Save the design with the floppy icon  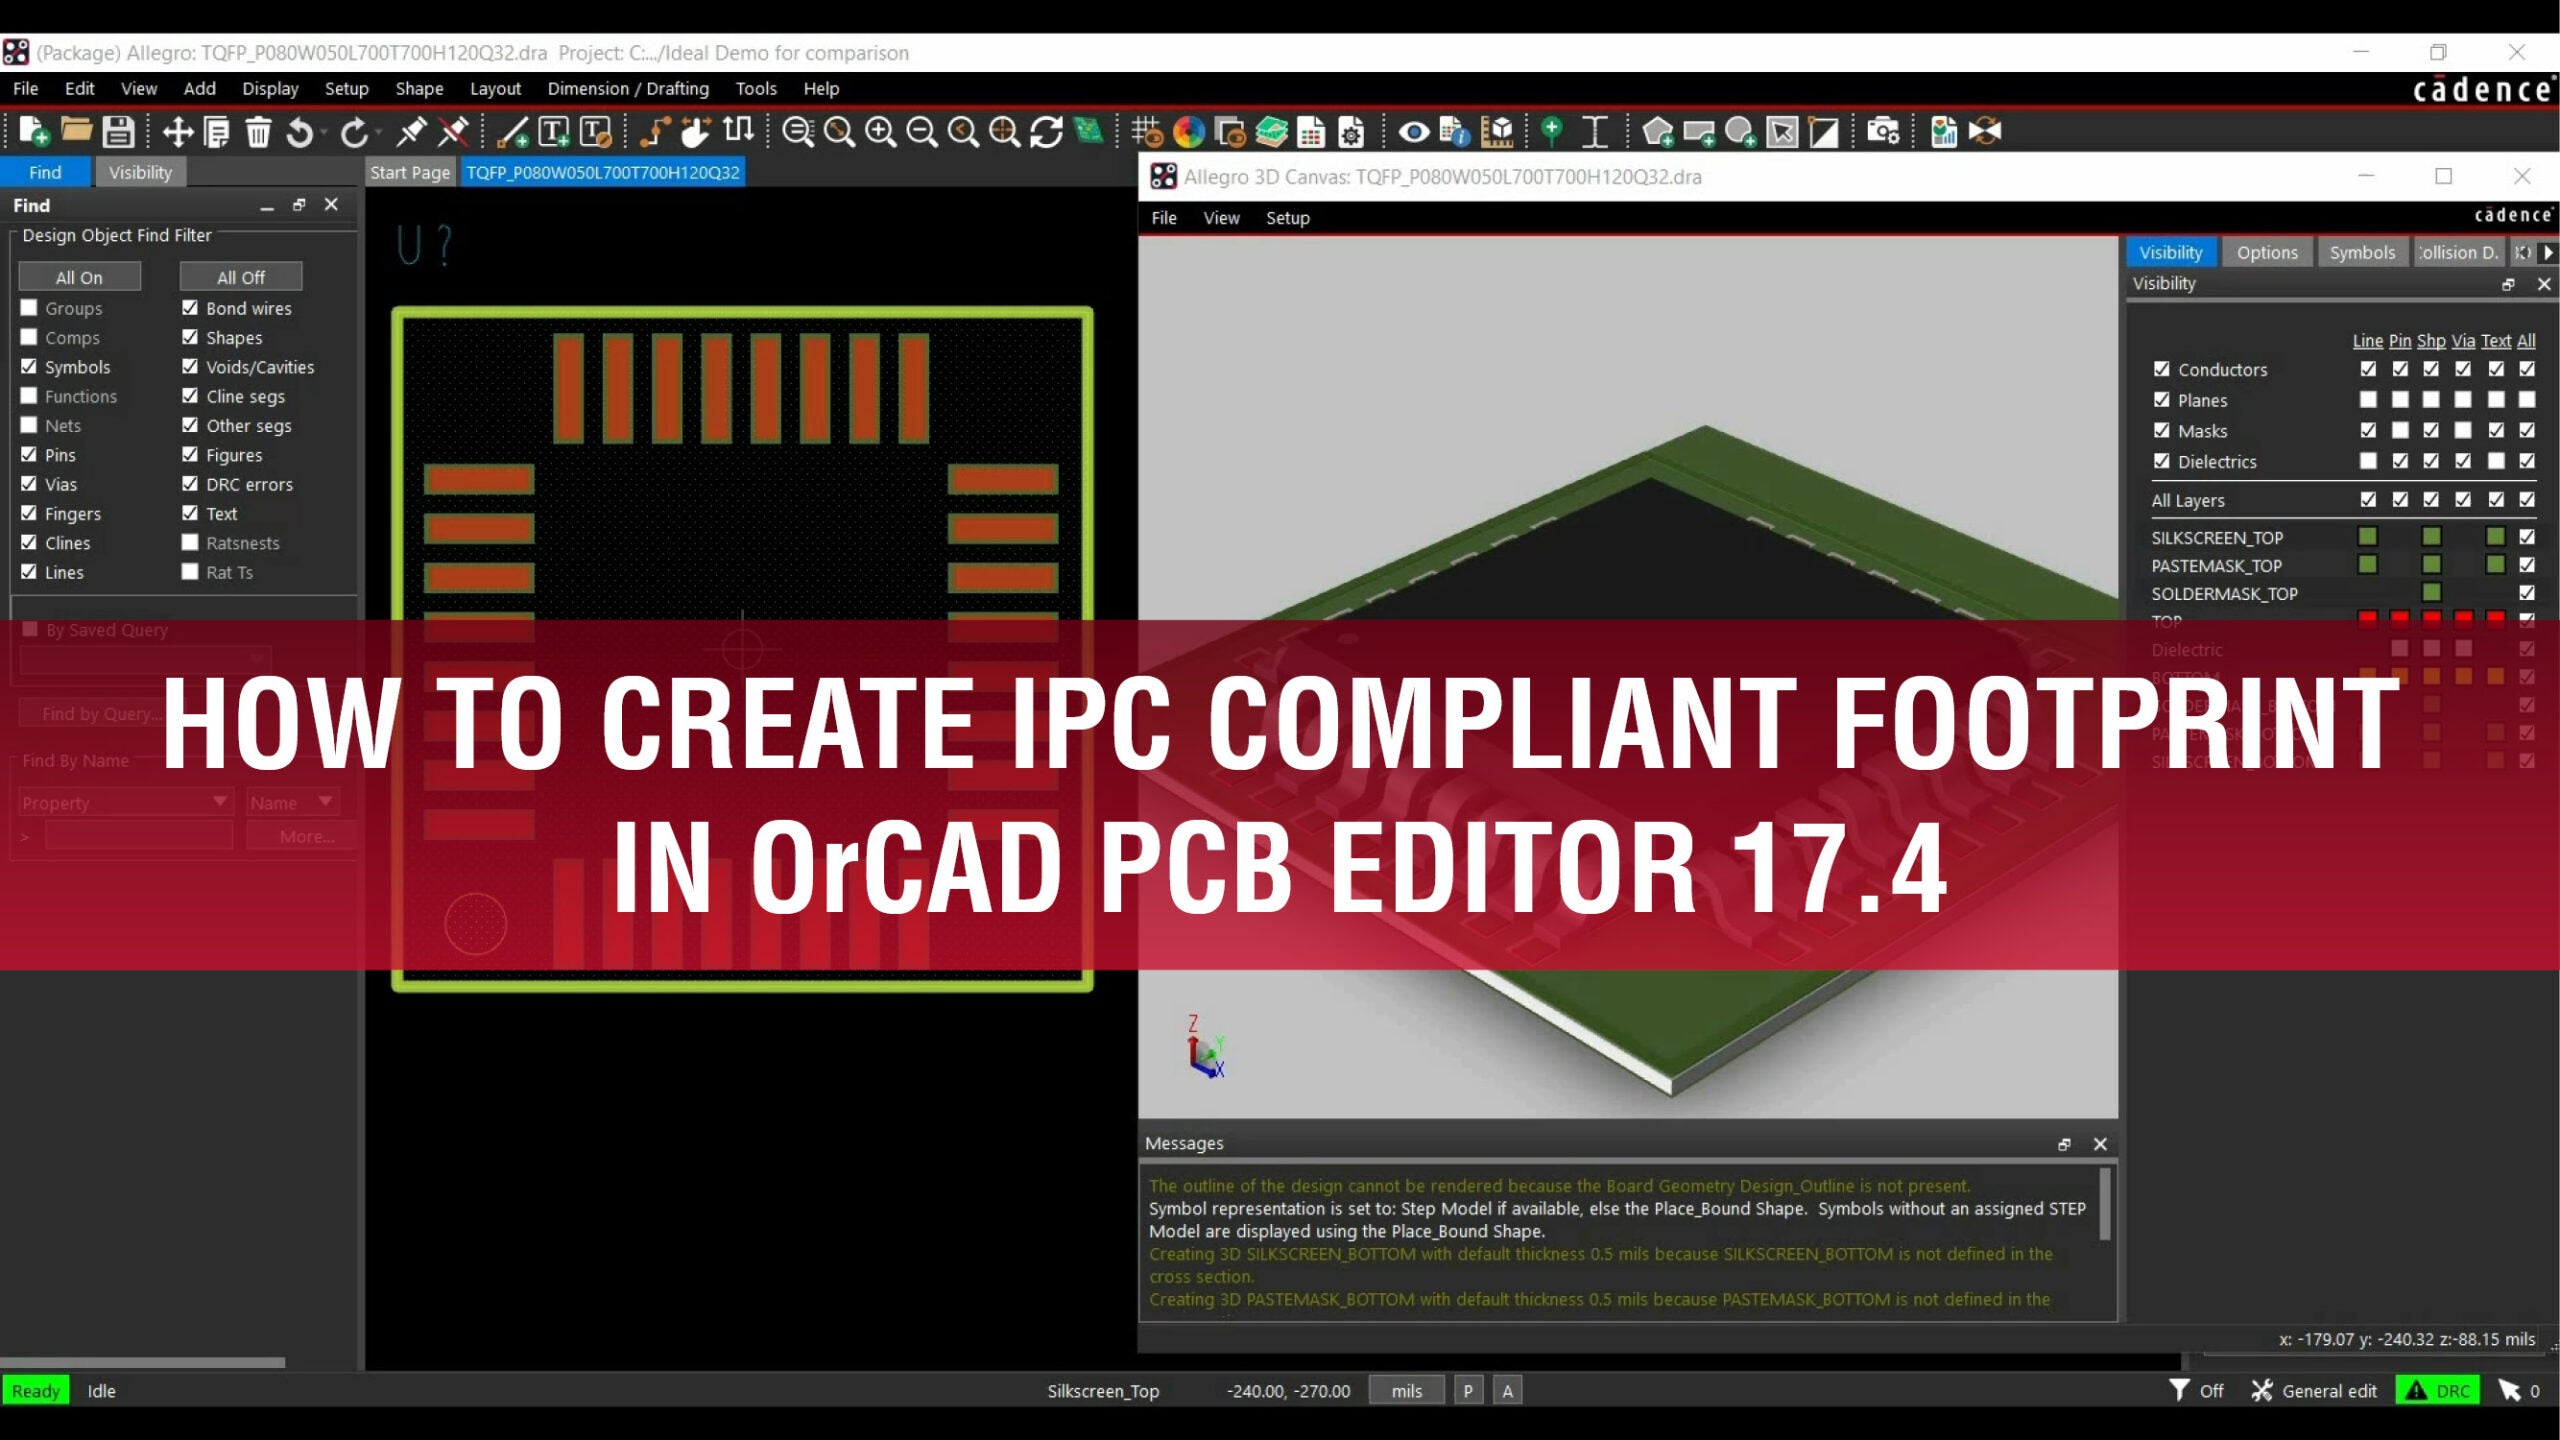118,131
